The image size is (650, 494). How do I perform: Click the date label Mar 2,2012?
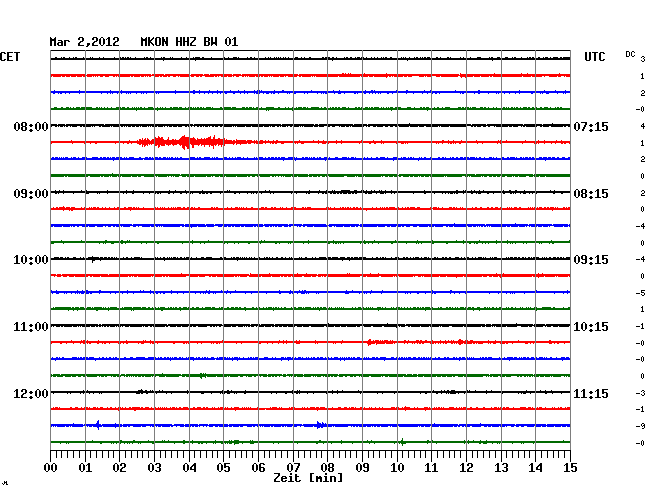pyautogui.click(x=85, y=42)
